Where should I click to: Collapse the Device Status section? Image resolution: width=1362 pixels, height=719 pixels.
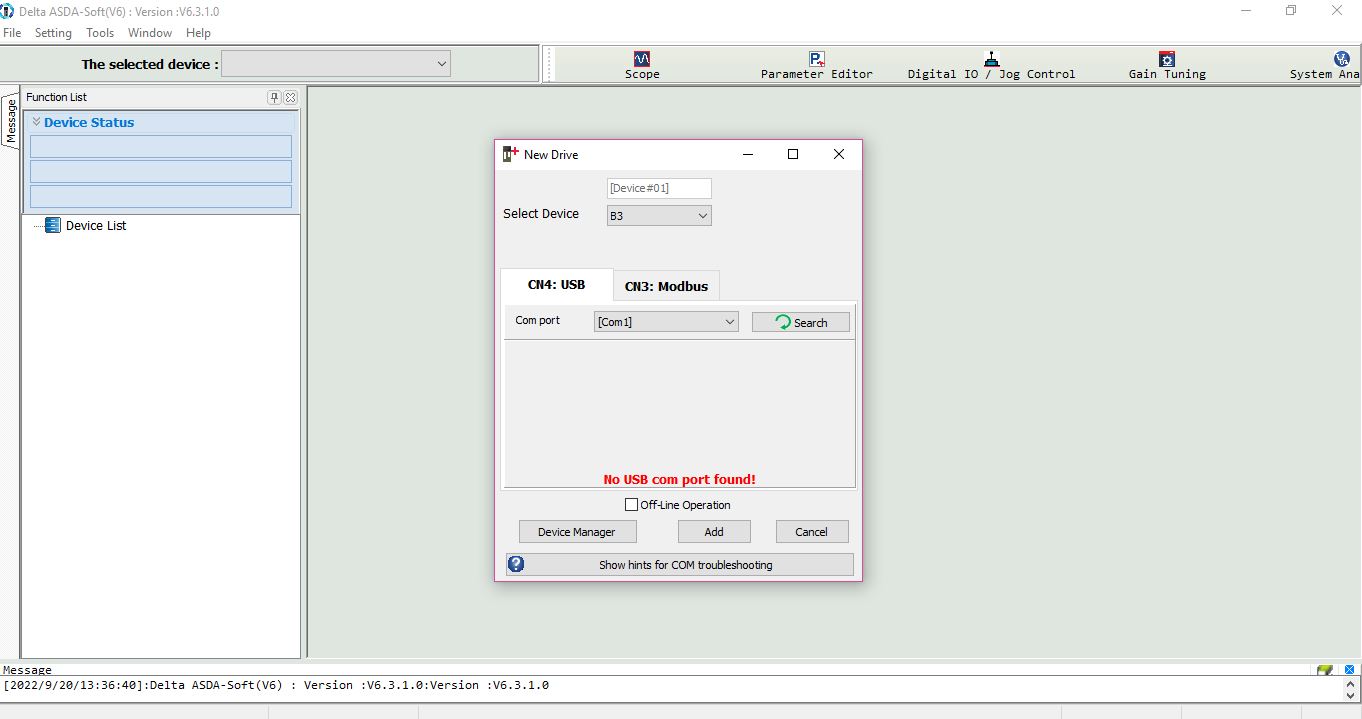click(37, 122)
